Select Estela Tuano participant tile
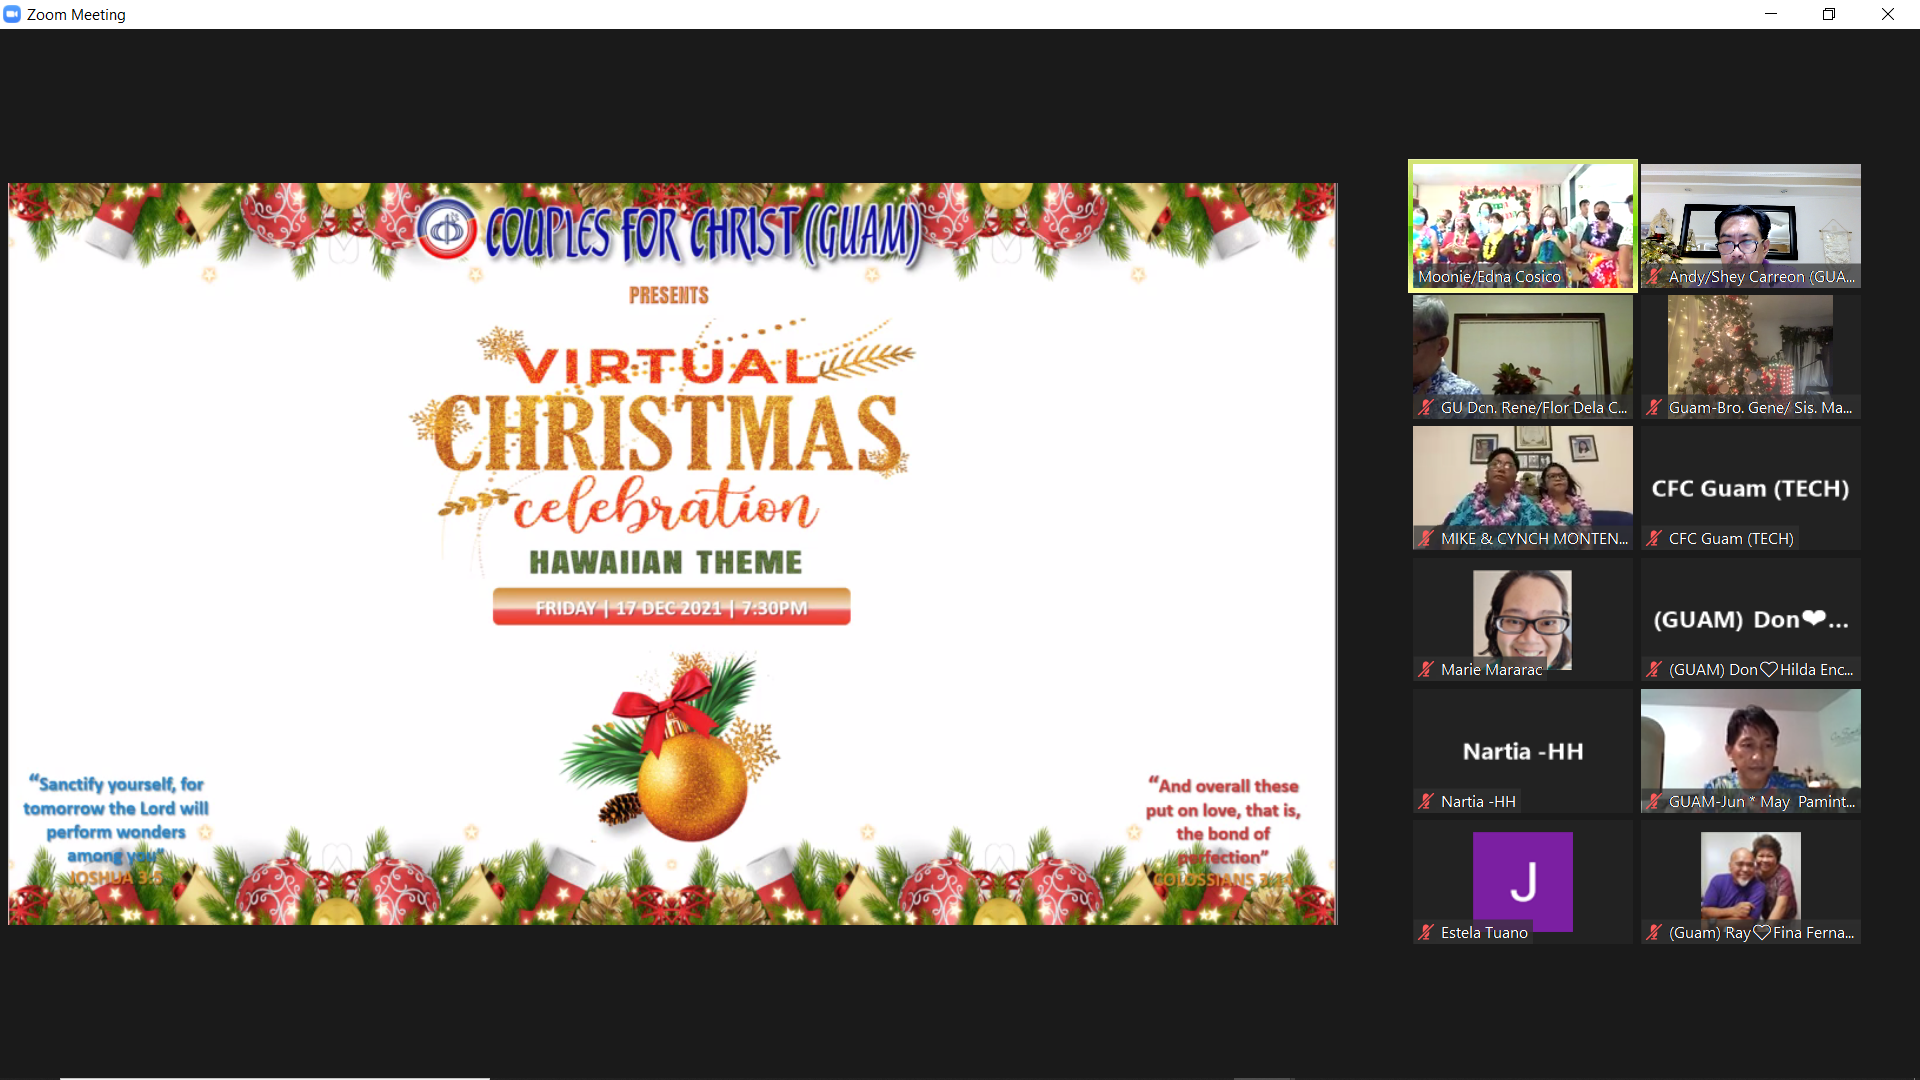 [1522, 882]
